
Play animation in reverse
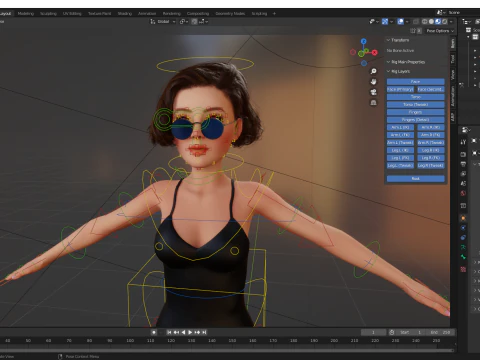point(183,332)
